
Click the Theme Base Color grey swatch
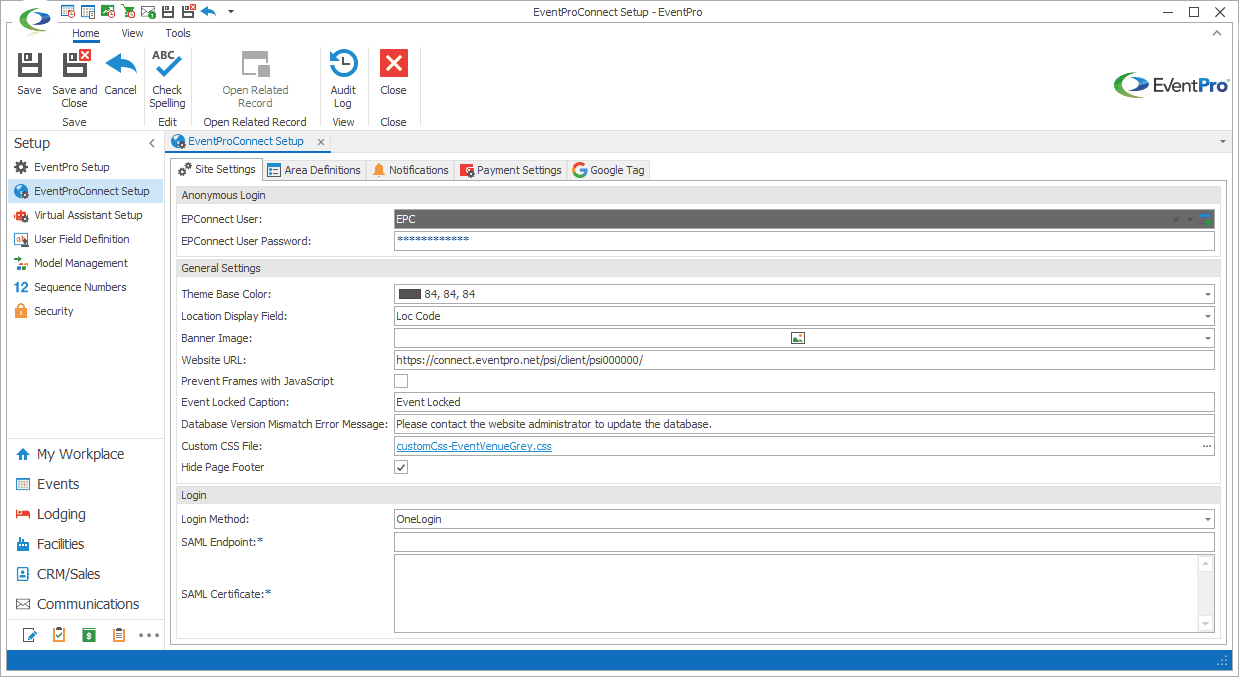(409, 294)
